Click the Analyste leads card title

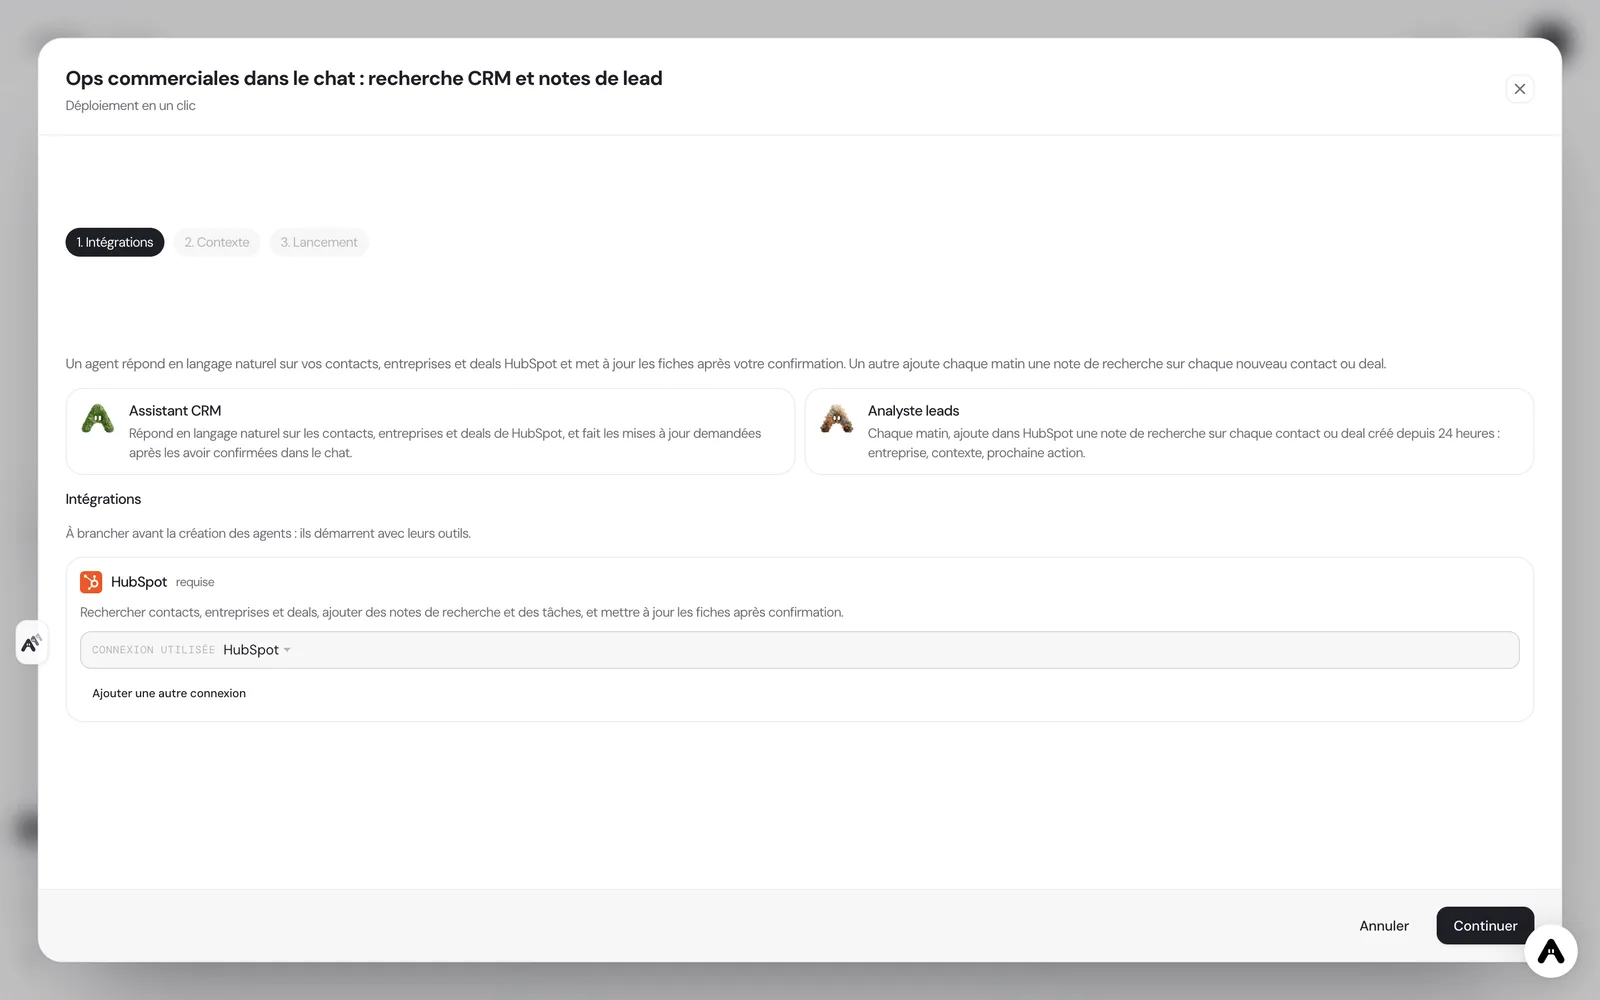click(x=913, y=411)
